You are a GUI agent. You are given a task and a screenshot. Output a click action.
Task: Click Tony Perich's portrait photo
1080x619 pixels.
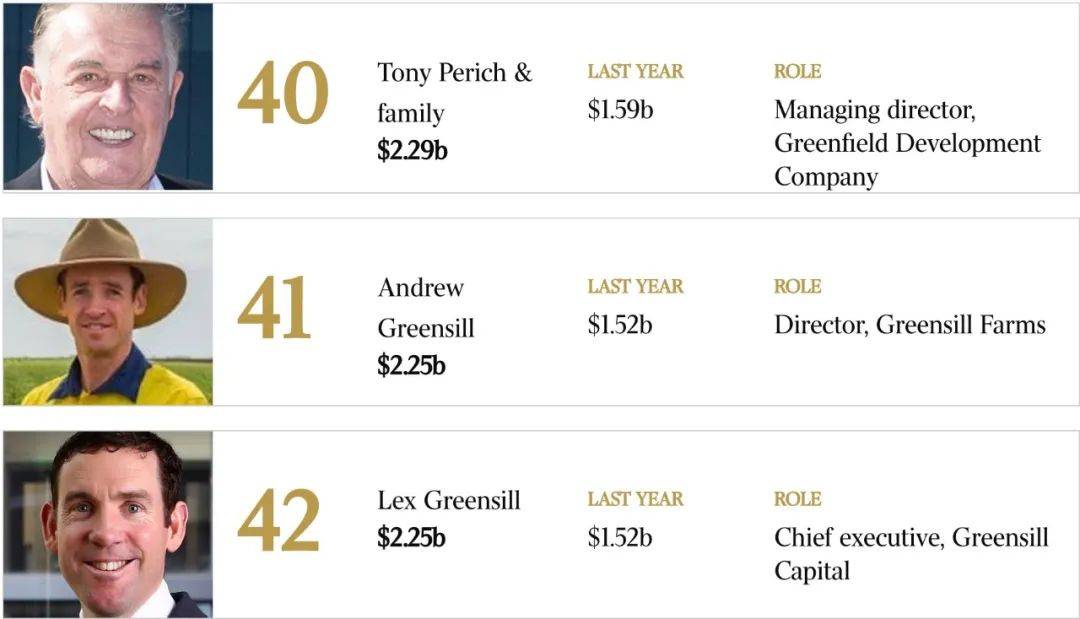pos(108,96)
